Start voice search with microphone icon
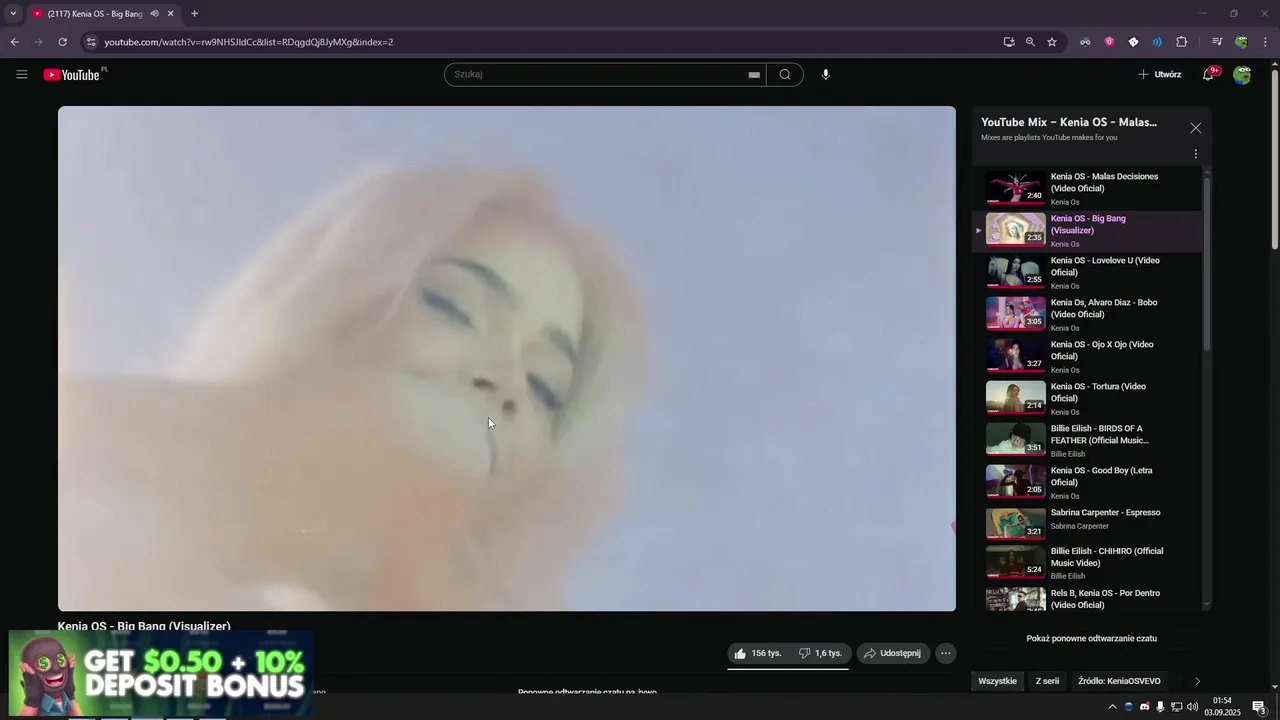The width and height of the screenshot is (1280, 720). 826,75
